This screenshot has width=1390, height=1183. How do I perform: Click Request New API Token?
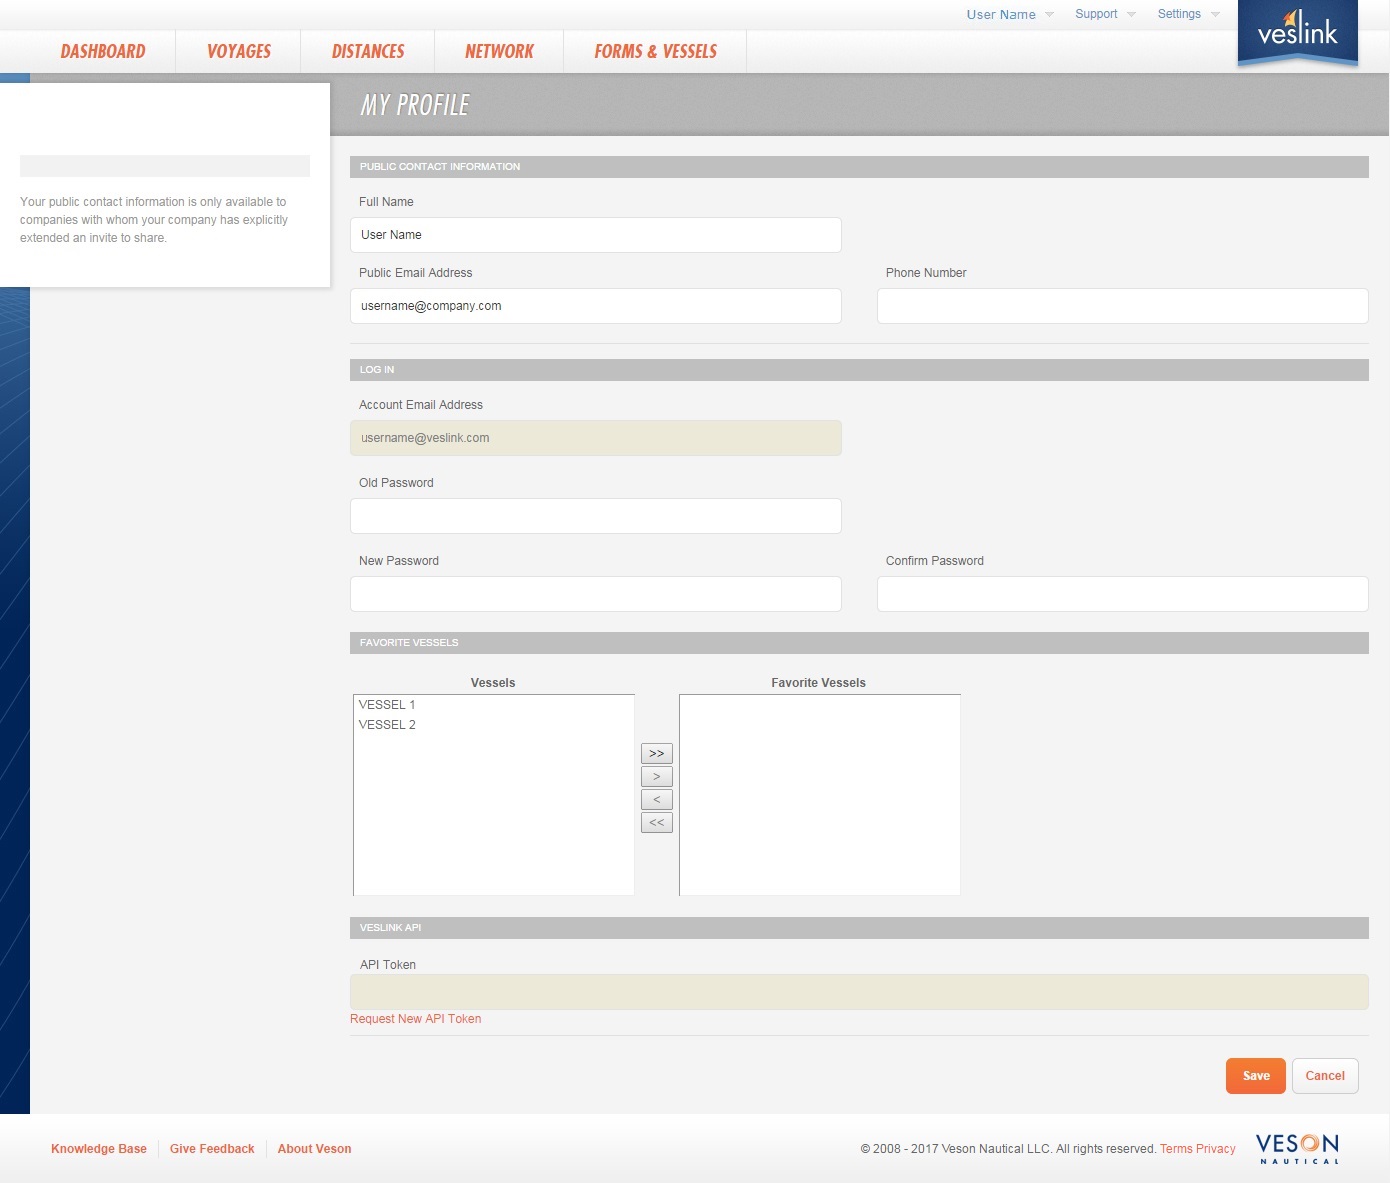tap(415, 1018)
